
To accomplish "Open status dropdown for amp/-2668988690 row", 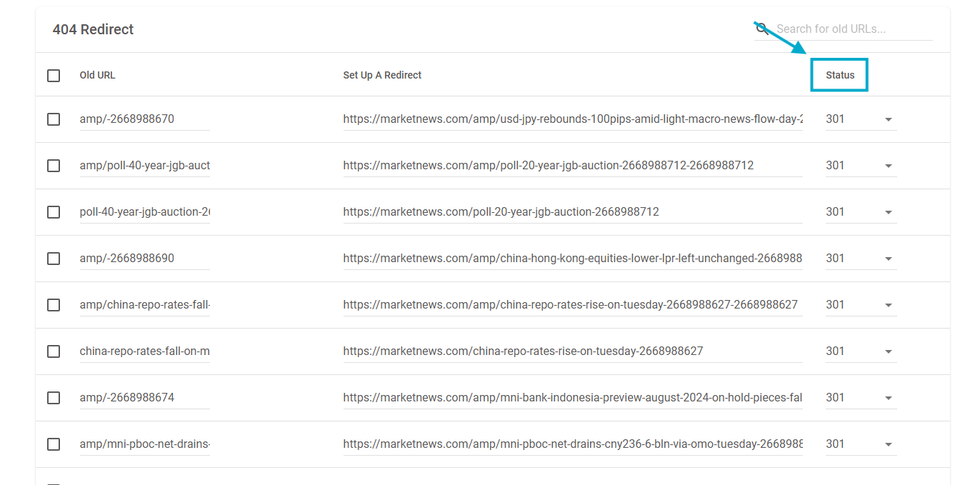I will (887, 259).
